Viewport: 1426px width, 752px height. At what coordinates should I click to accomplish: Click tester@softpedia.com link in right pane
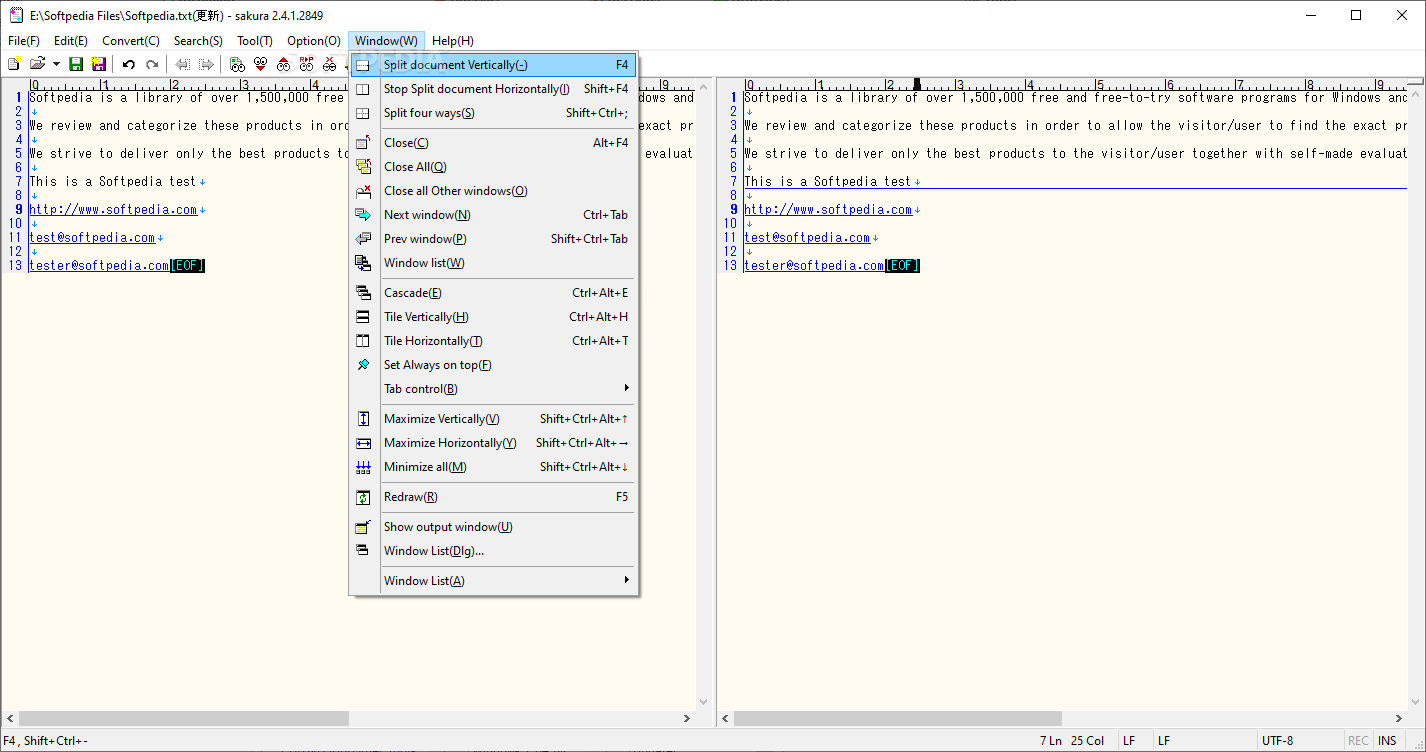(814, 266)
